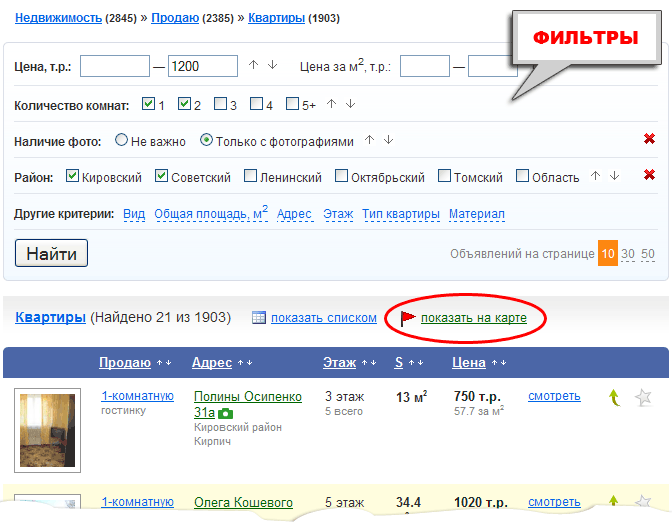Sort listings by "Цена" column header

(x=468, y=362)
